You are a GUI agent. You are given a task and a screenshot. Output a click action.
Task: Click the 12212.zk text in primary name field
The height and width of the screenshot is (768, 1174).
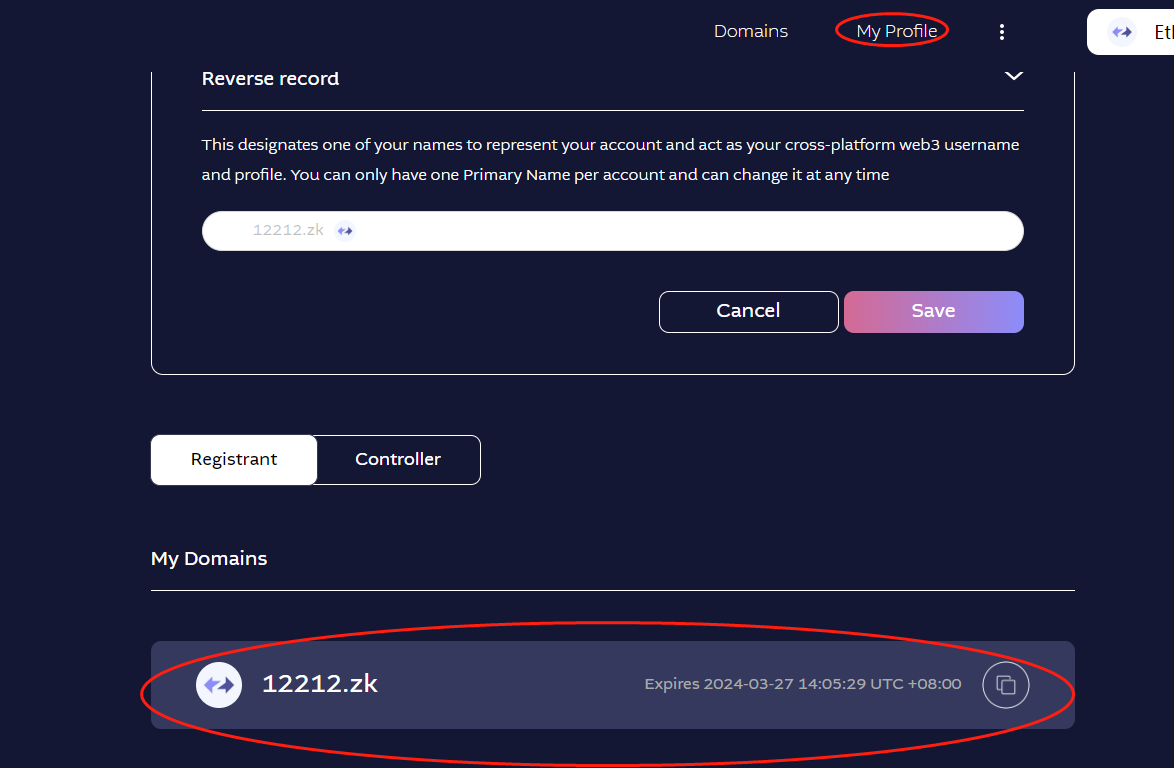pos(288,230)
